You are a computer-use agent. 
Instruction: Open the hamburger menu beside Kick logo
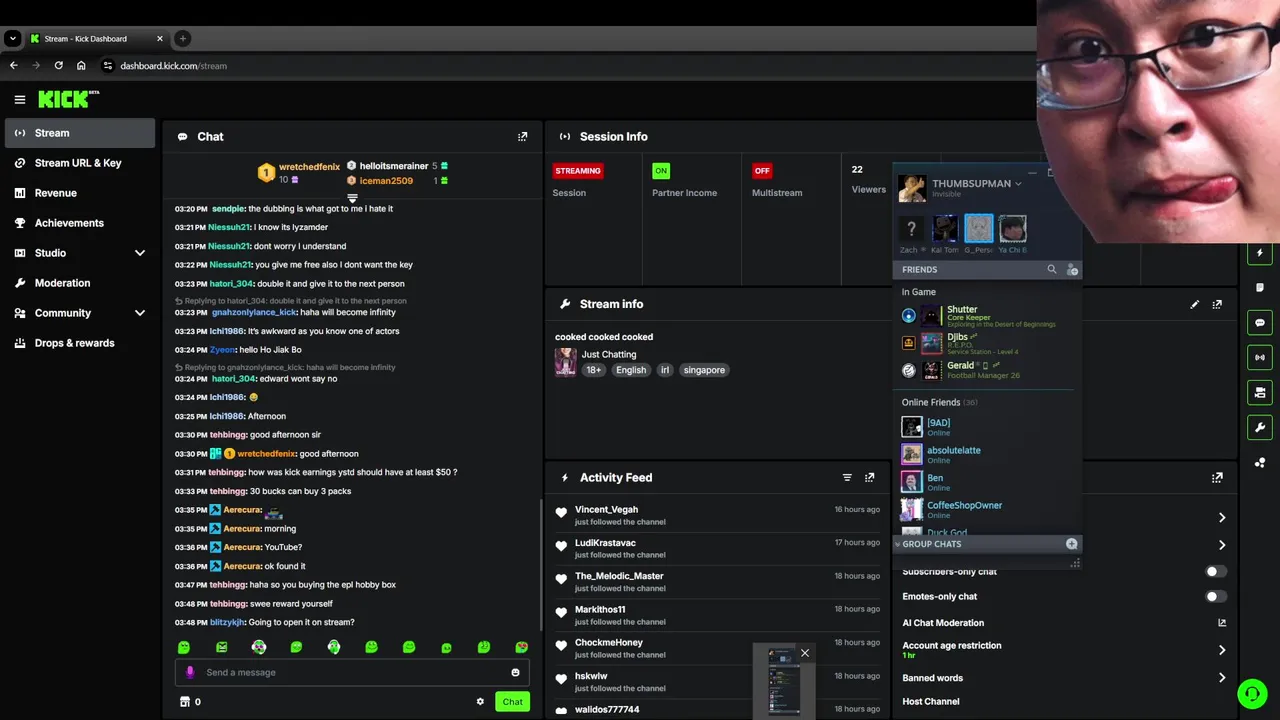pos(19,99)
